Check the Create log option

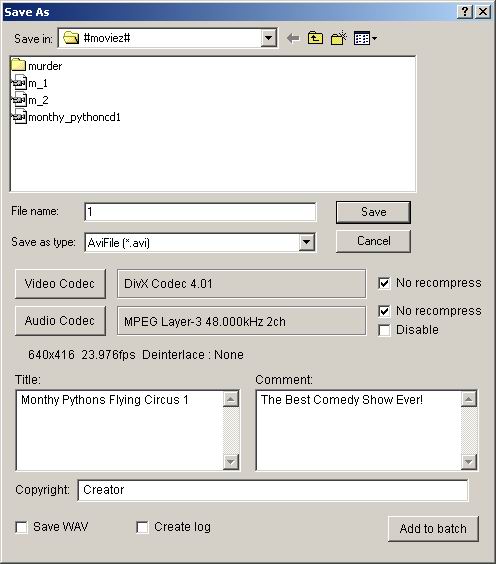(x=142, y=527)
